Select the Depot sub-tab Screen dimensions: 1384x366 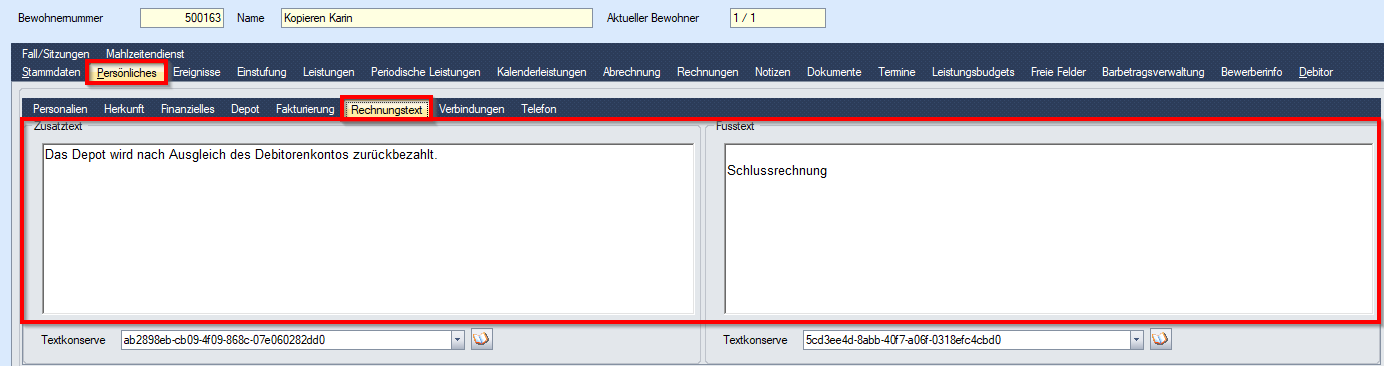[x=245, y=109]
